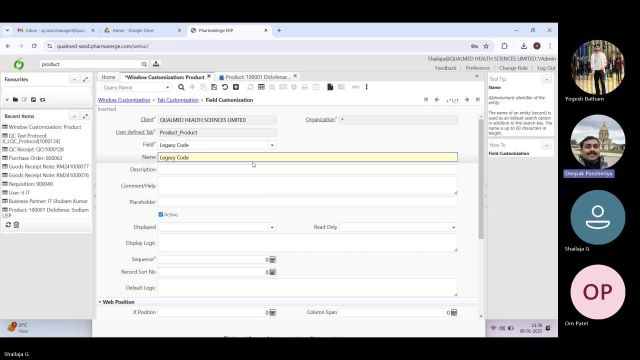Open recent item Business Partner: IT Shubam Kumar
The image size is (640, 360).
tap(45, 201)
